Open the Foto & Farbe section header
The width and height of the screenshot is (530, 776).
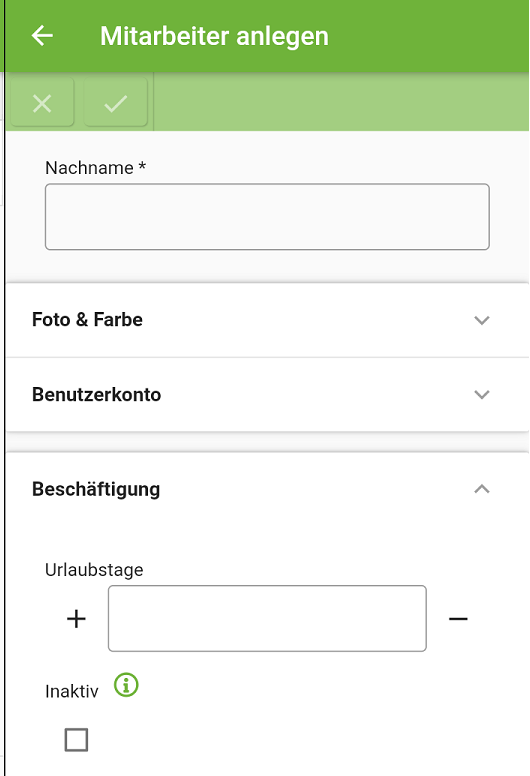267,320
